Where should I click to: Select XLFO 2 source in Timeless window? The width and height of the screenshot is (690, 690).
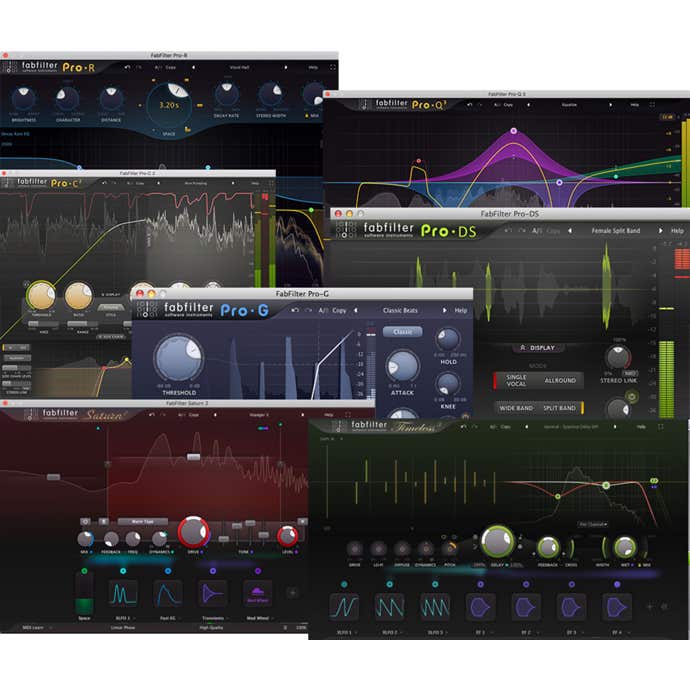[389, 607]
